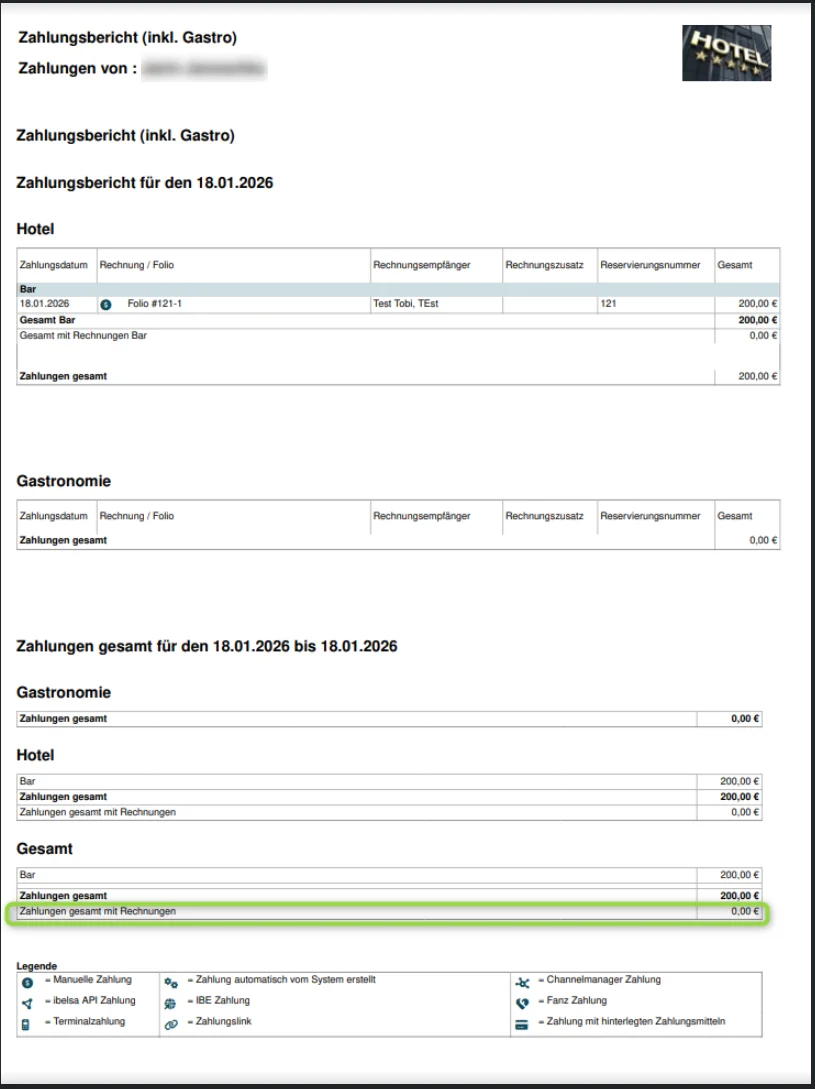
Task: Click the hotel logo image
Action: 726,53
